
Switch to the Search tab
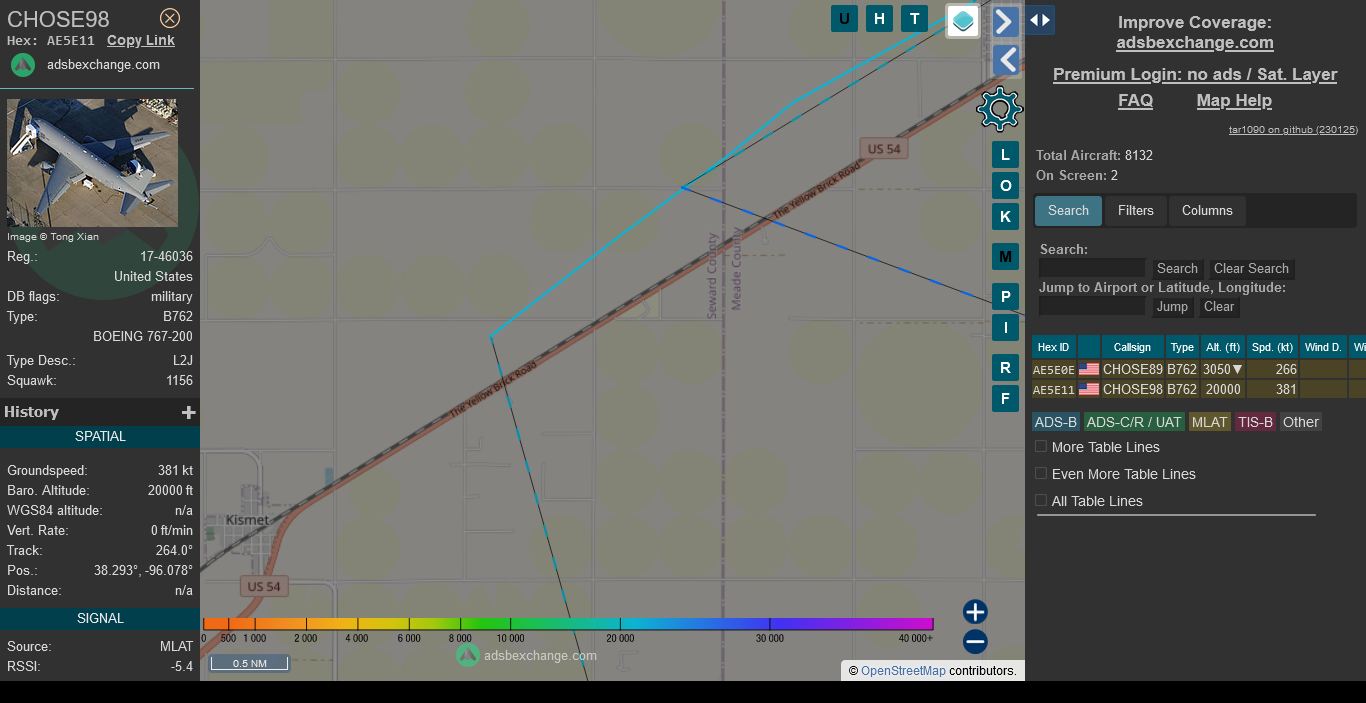click(1068, 211)
